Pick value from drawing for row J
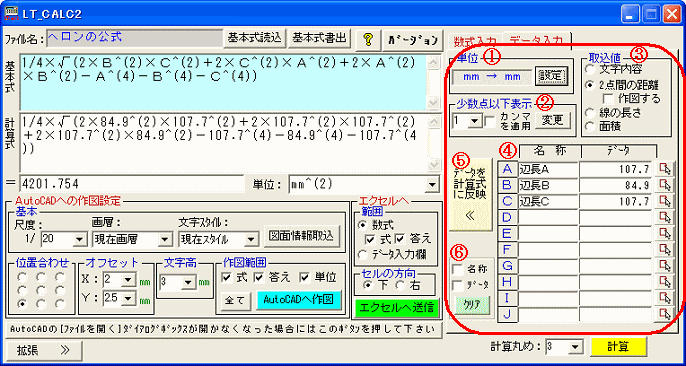Screen dimensions: 686x366 tap(665, 314)
